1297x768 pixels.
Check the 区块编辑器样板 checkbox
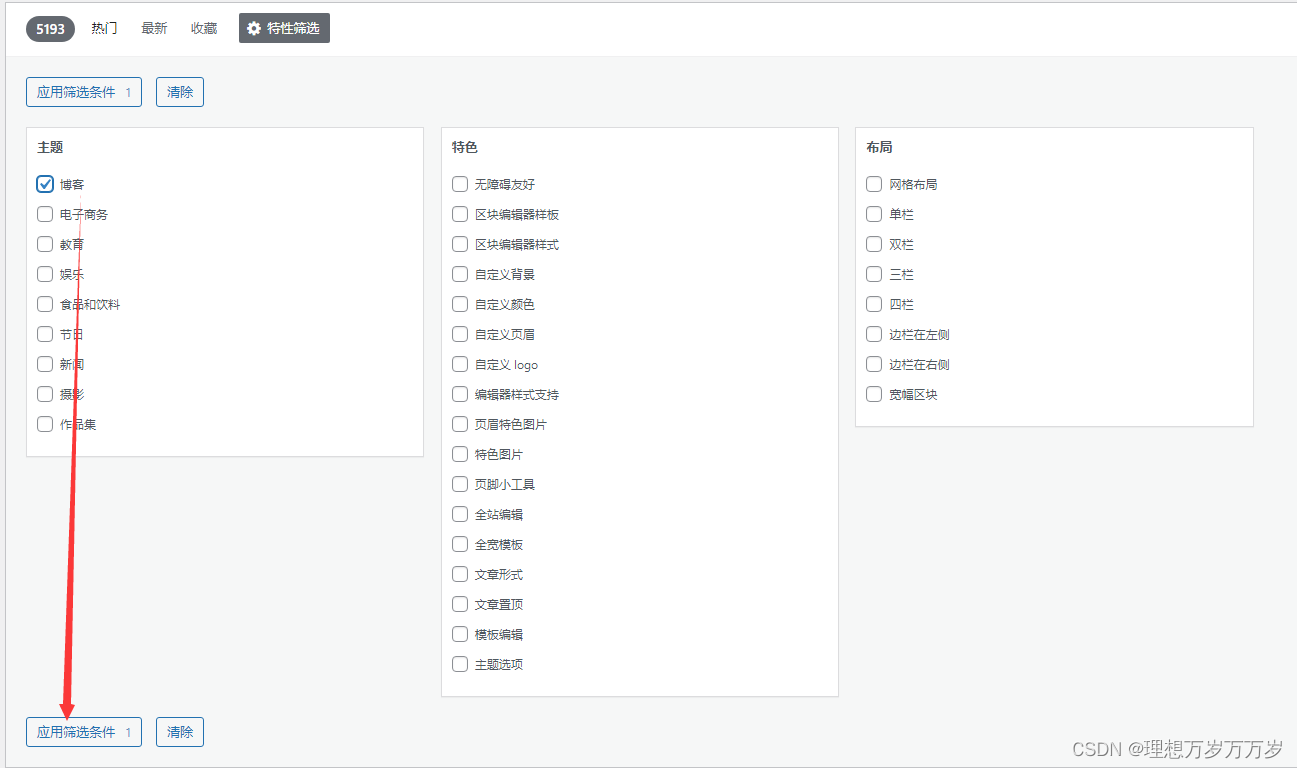tap(460, 214)
